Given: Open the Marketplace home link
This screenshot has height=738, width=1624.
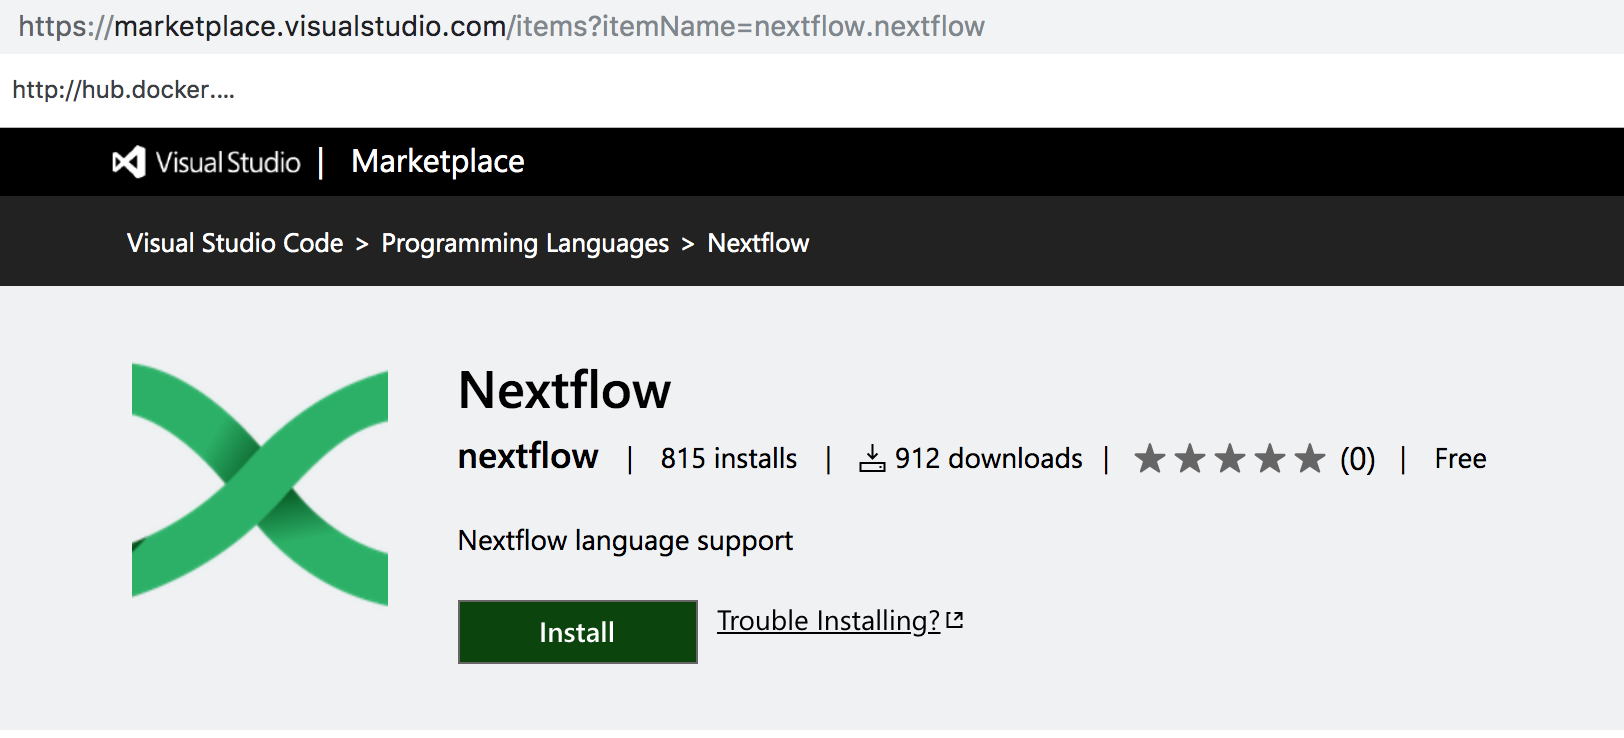Looking at the screenshot, I should [438, 162].
